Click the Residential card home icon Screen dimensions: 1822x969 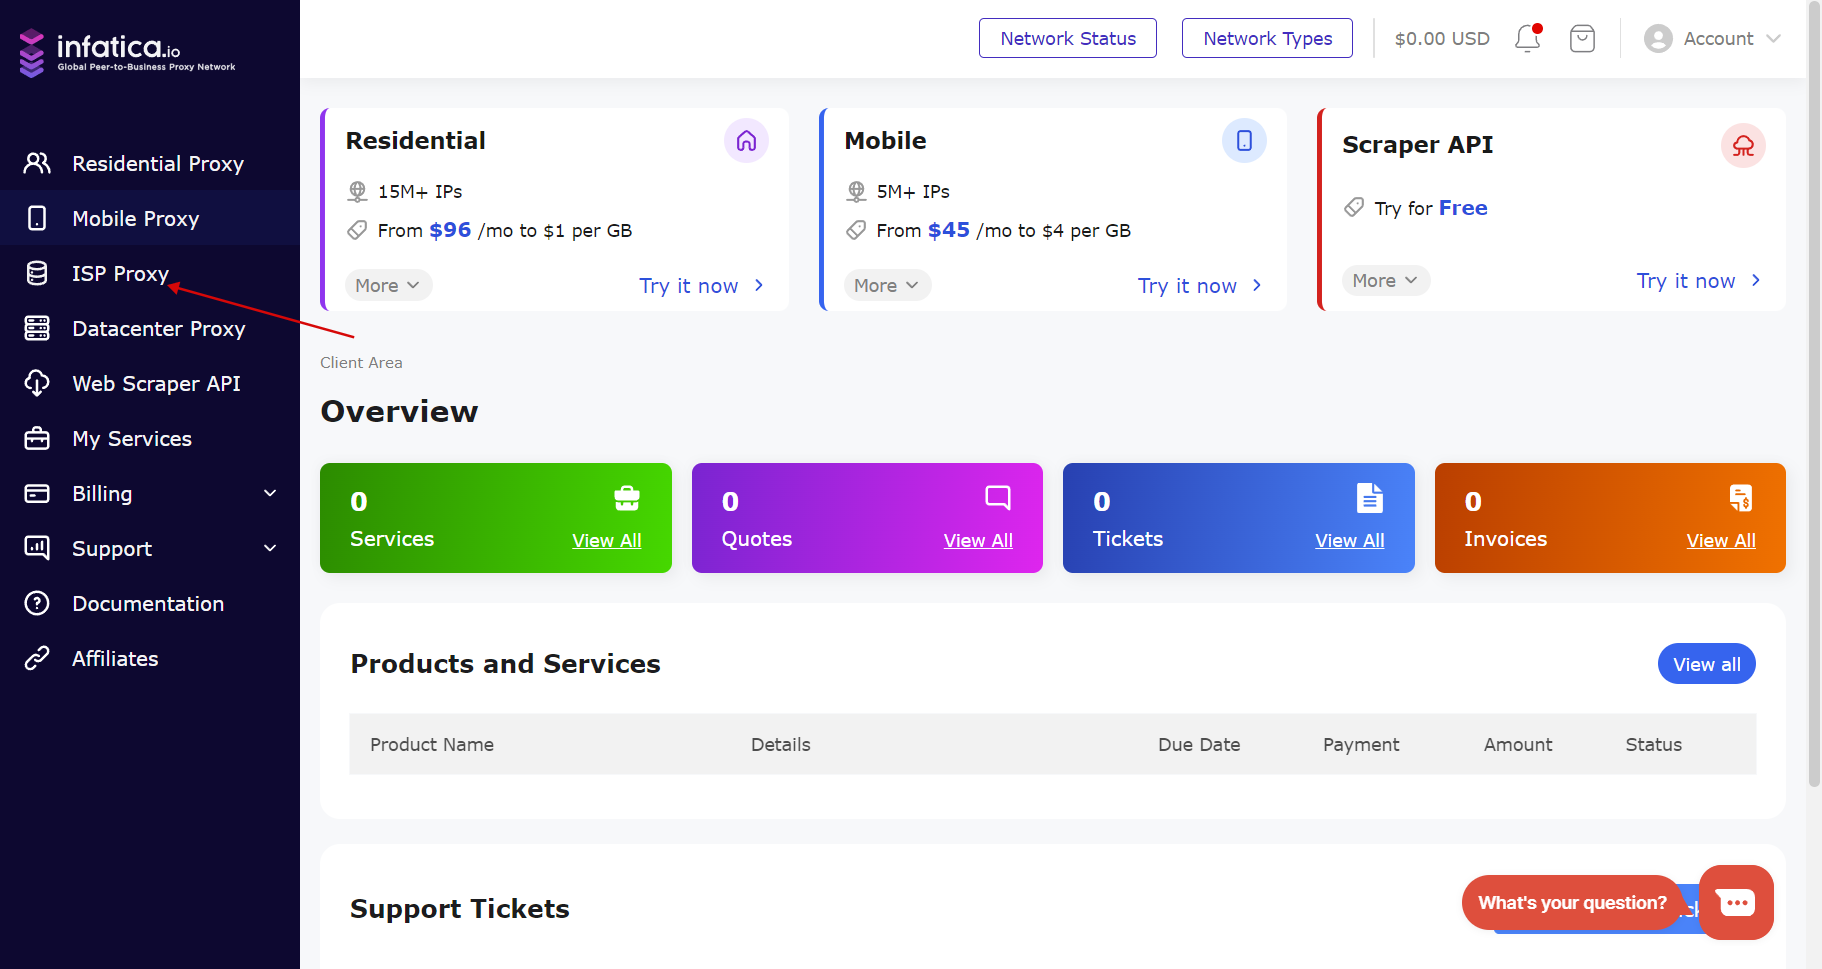point(746,141)
